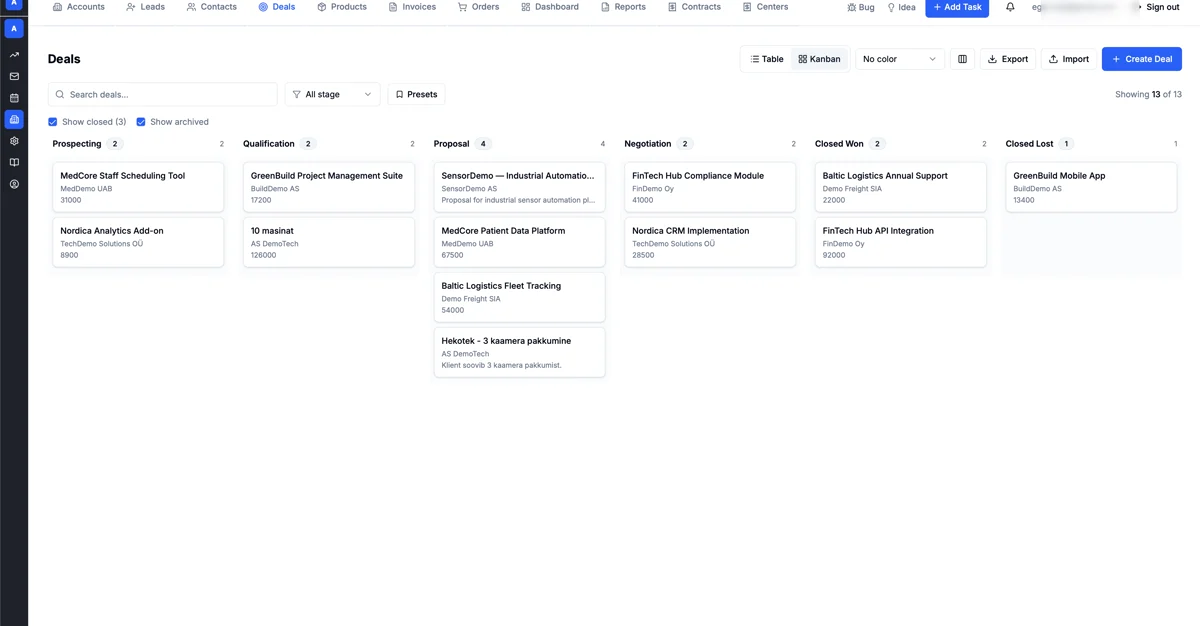Toggle the Show closed (3) checkbox

53,122
